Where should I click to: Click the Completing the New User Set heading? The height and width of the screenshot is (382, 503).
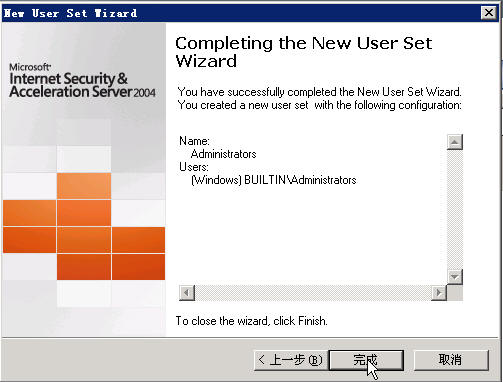coord(304,52)
